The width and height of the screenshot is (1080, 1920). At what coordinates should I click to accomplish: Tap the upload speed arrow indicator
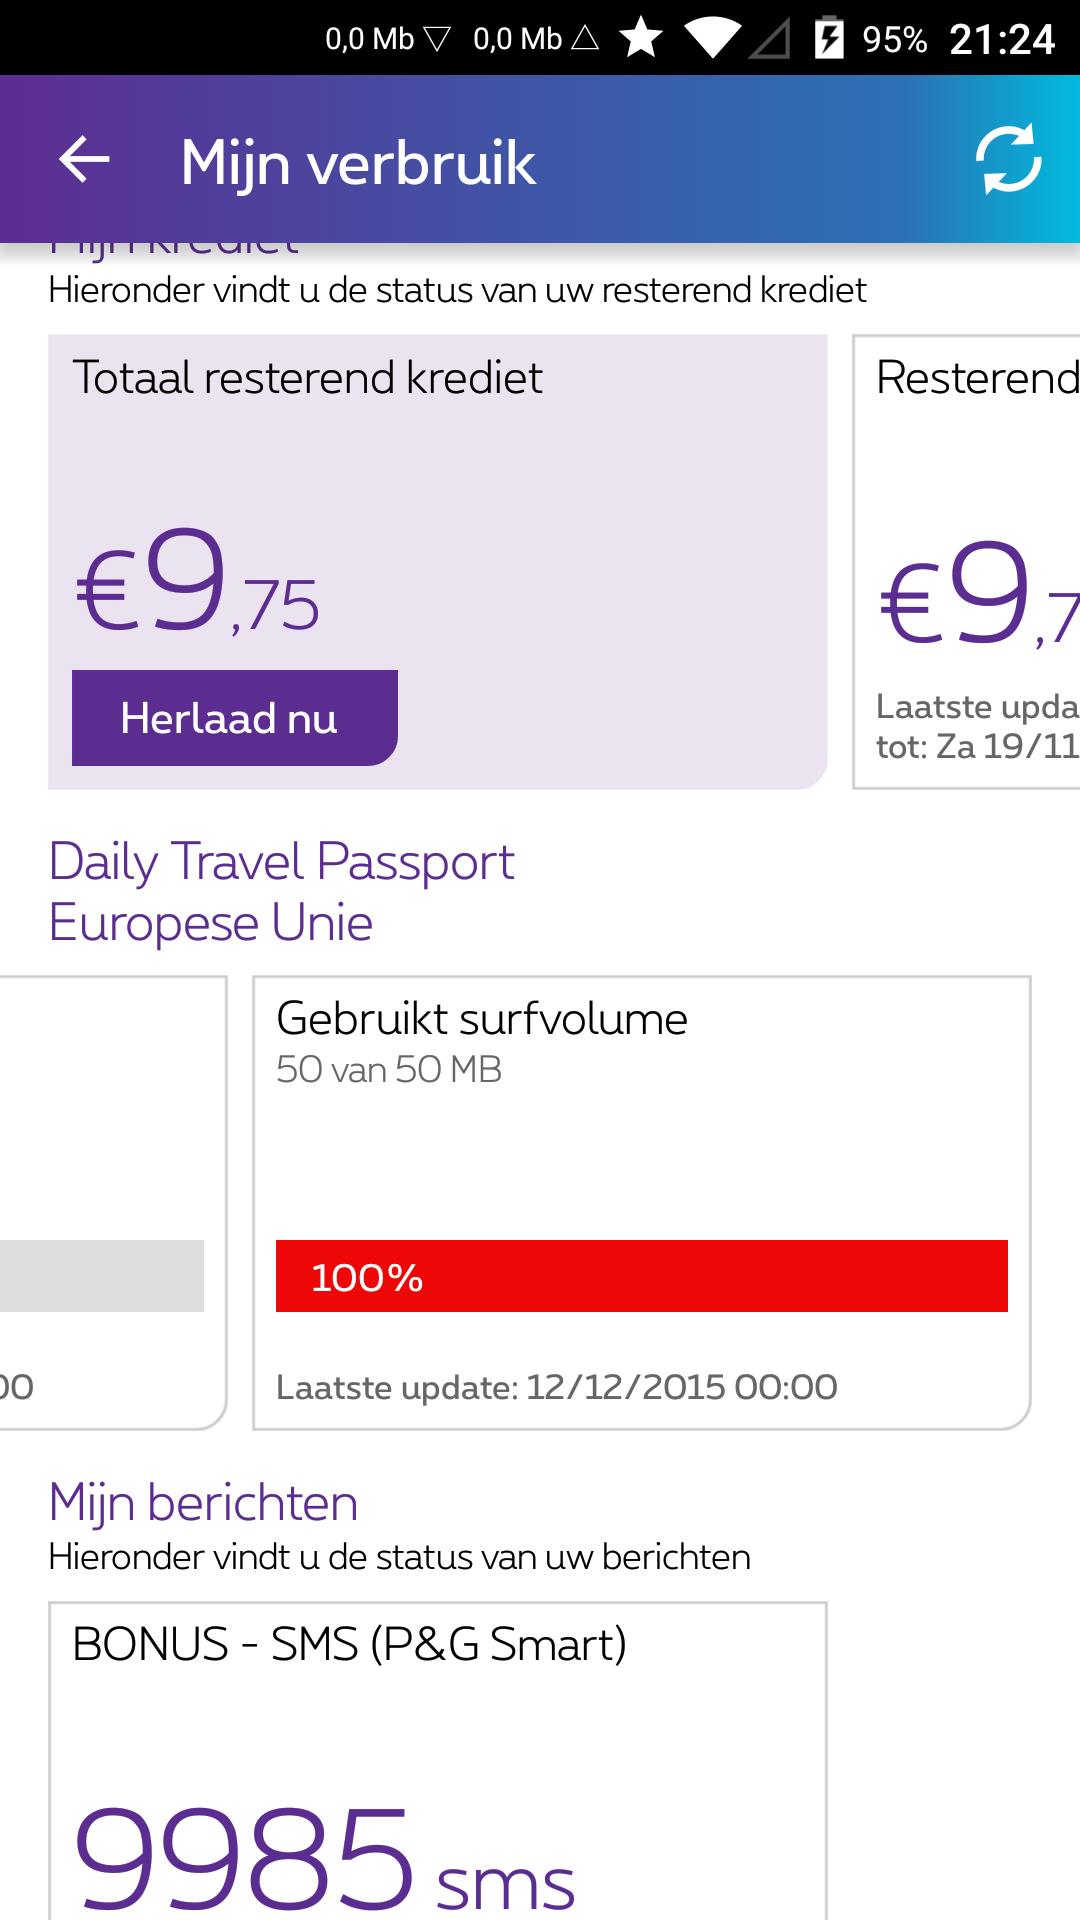point(585,38)
